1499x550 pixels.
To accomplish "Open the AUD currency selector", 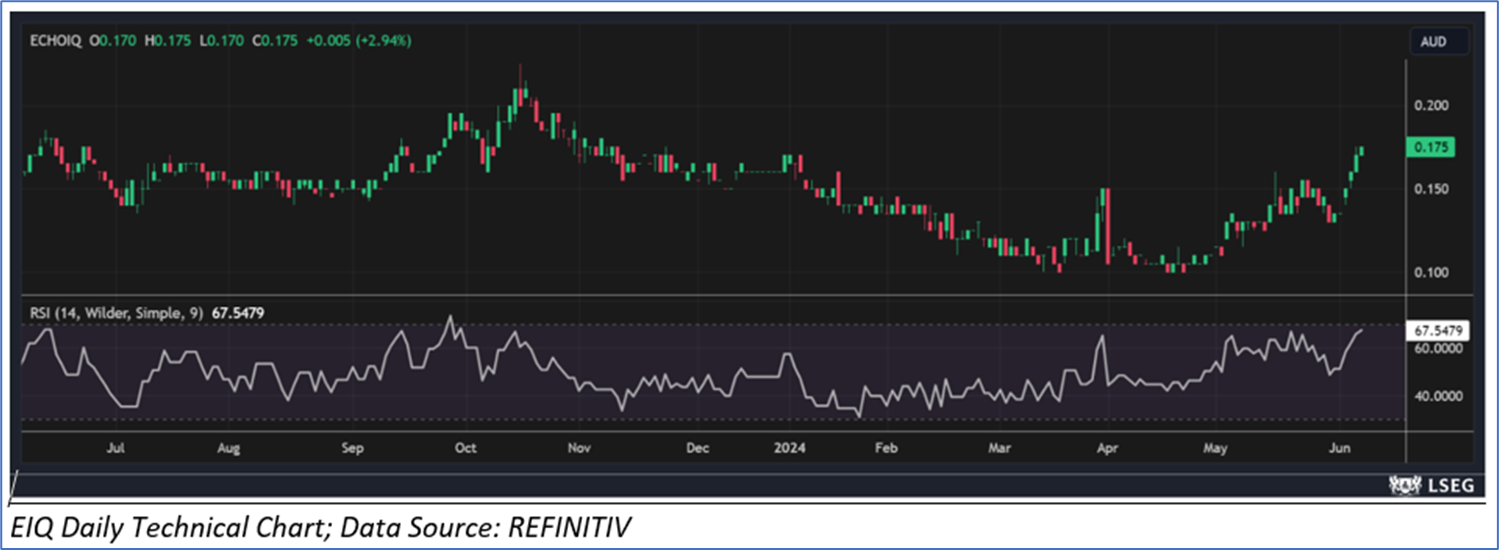I will [1440, 42].
